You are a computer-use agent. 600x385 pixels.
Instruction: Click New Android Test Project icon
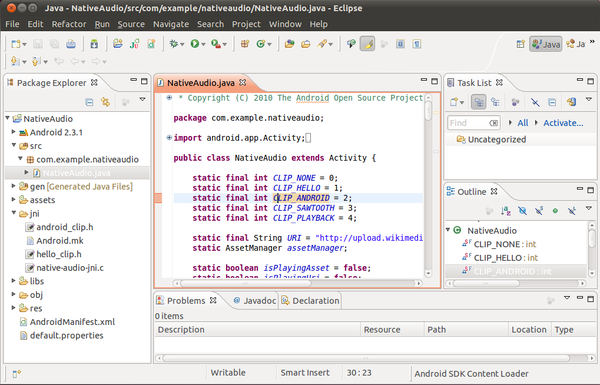click(x=134, y=44)
